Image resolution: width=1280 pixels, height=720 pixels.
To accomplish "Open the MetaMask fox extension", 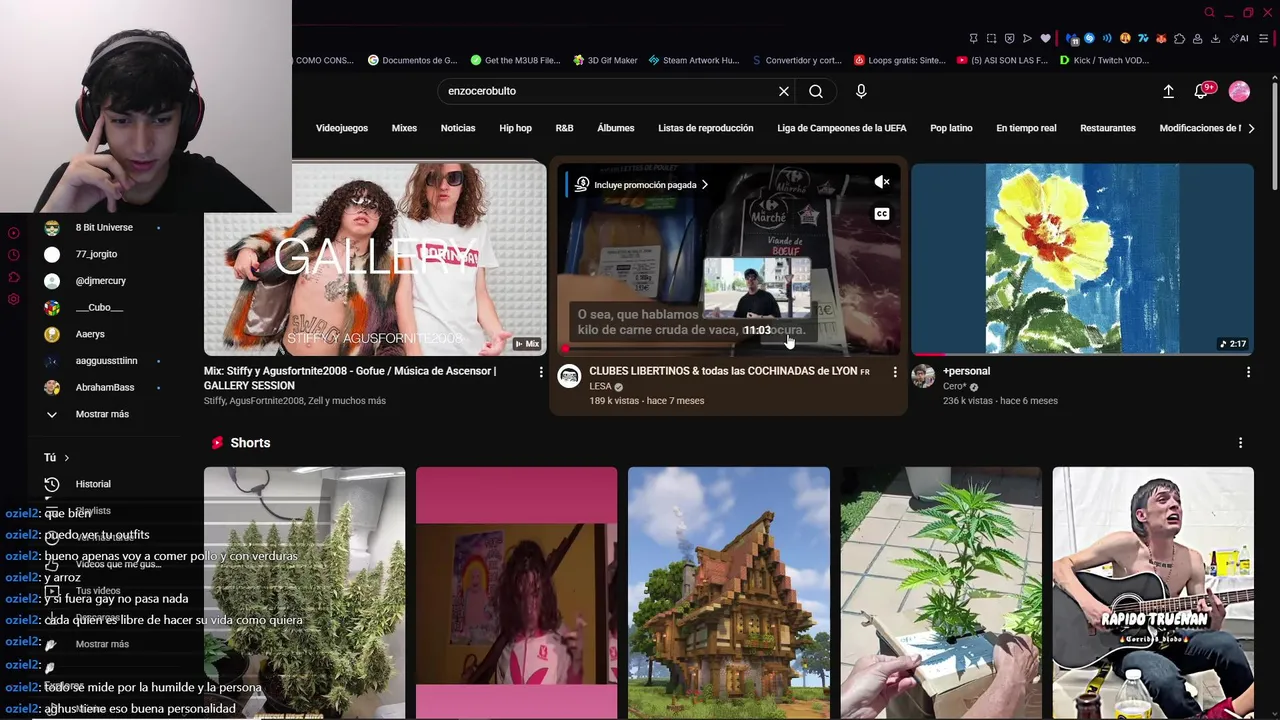I will coord(1161,38).
